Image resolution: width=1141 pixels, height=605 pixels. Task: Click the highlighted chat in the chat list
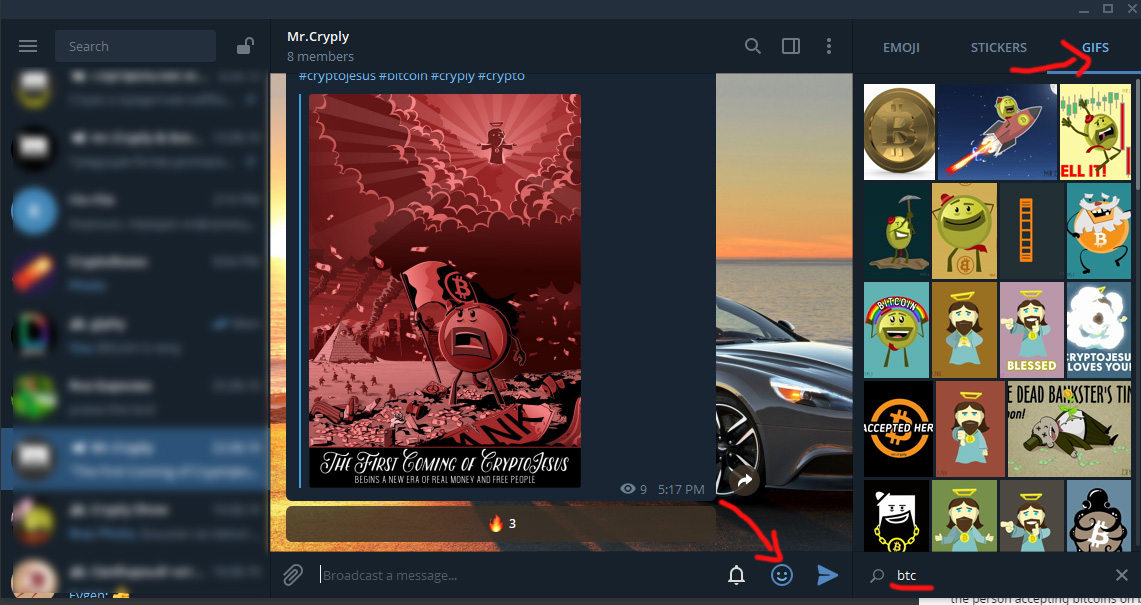tap(135, 459)
